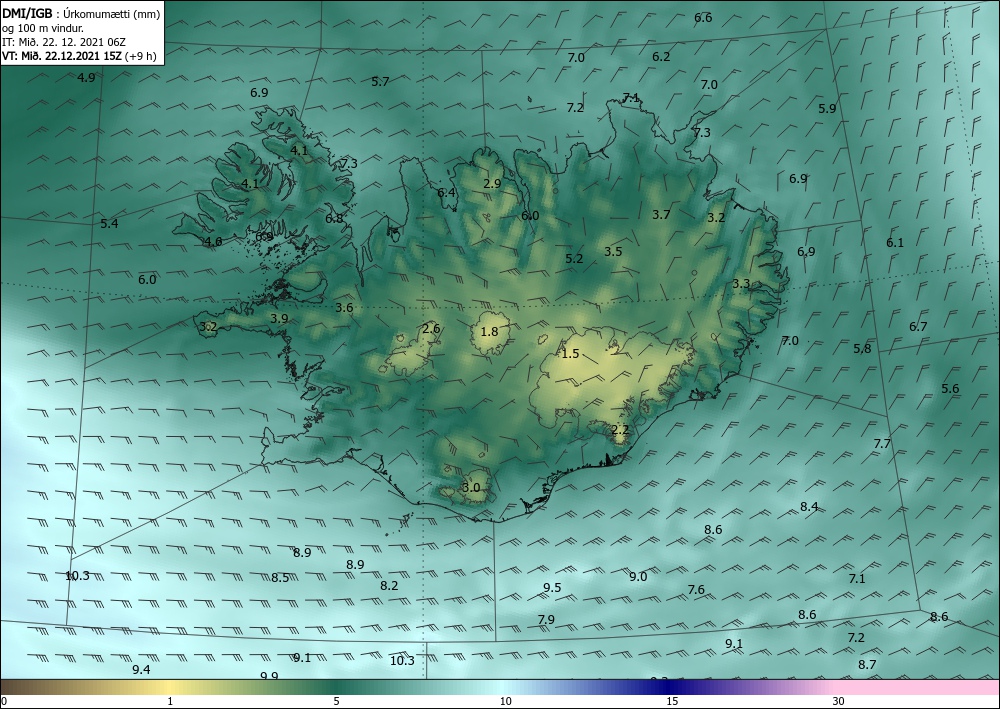Click the 5.9 value on the map

[x=827, y=109]
